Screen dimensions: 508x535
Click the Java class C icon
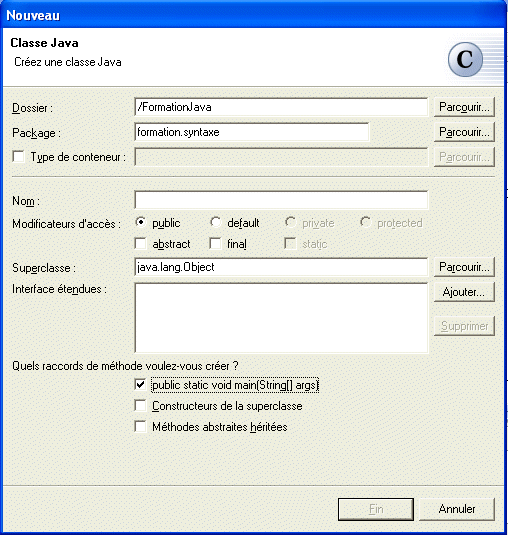coord(465,59)
